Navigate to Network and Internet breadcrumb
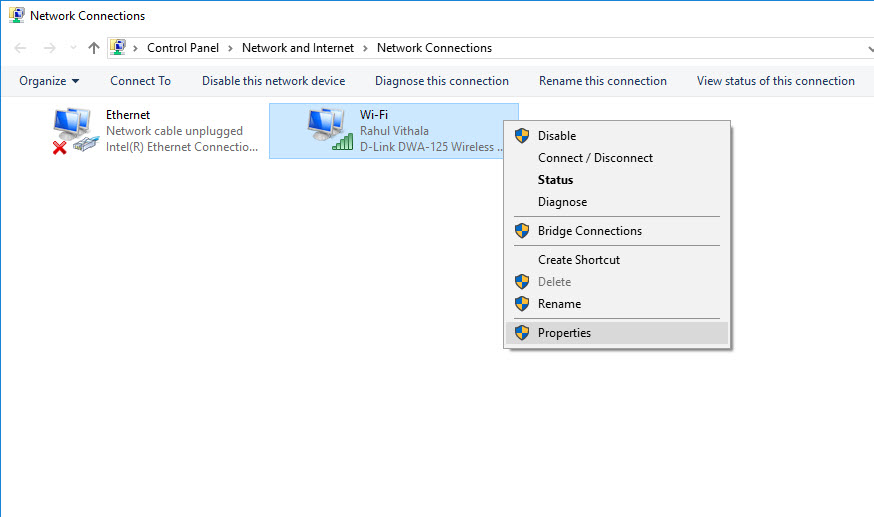The image size is (874, 517). 298,48
